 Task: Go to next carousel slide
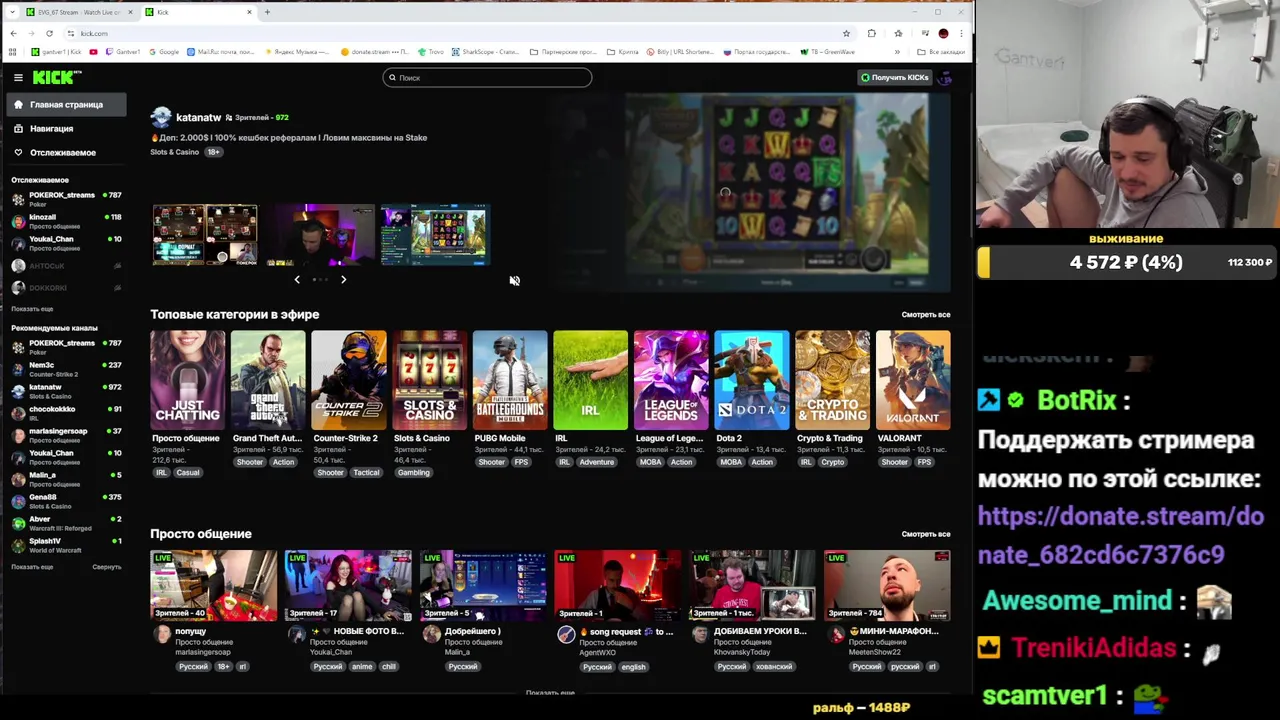343,280
